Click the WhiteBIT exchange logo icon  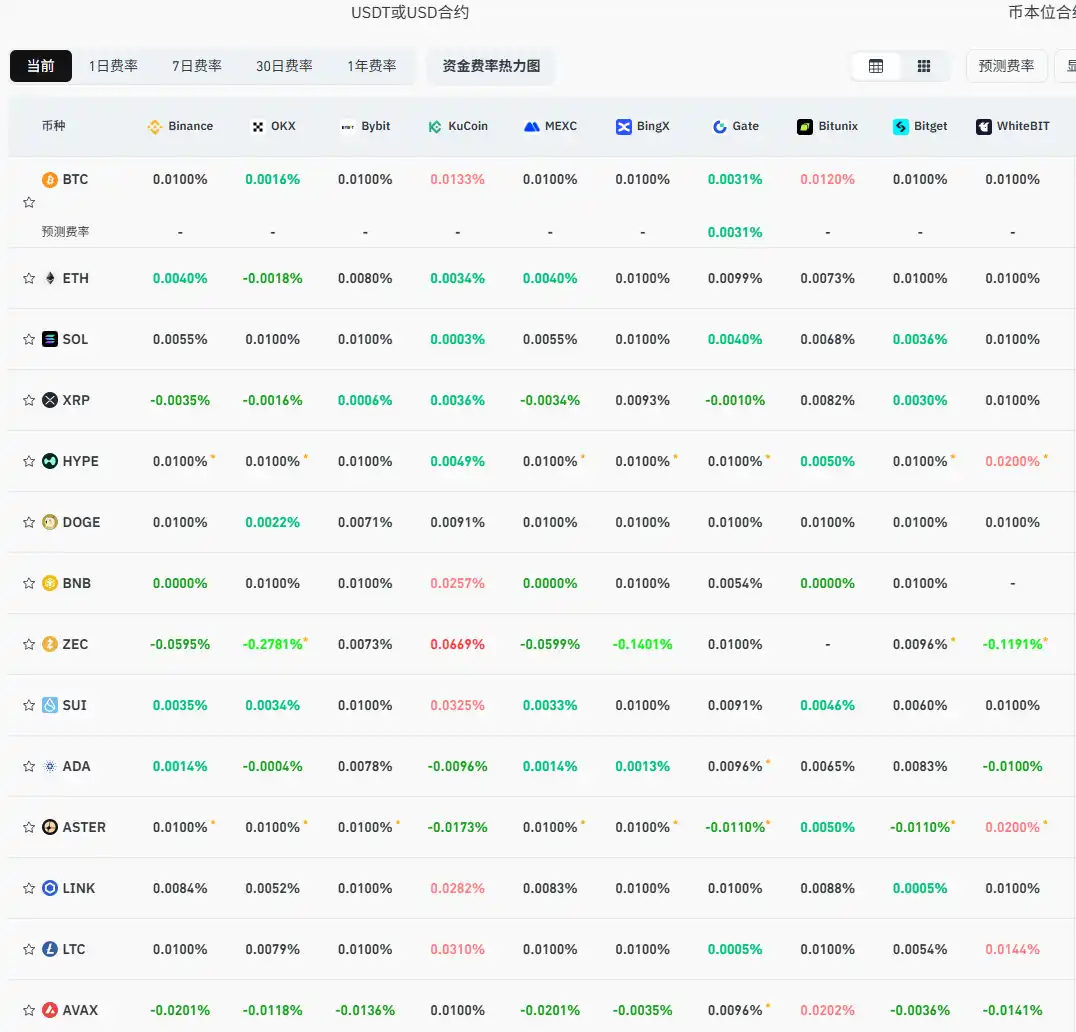(983, 127)
